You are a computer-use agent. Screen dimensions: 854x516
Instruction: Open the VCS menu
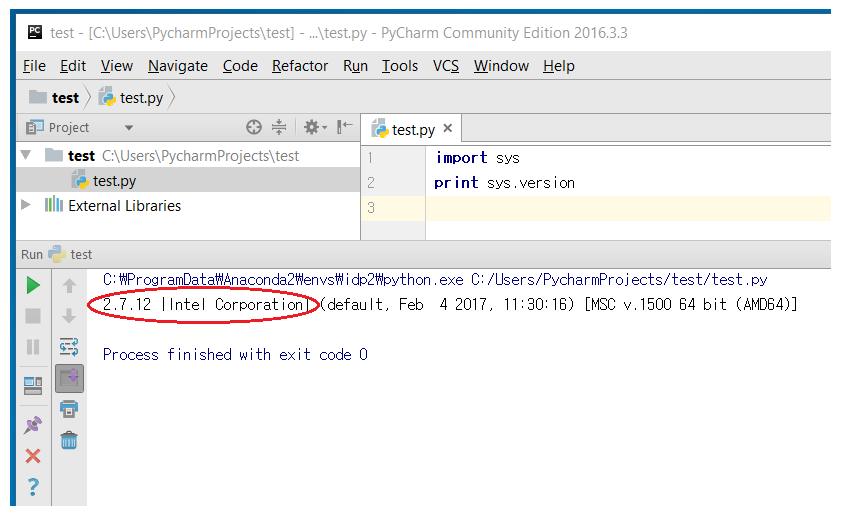pos(446,66)
